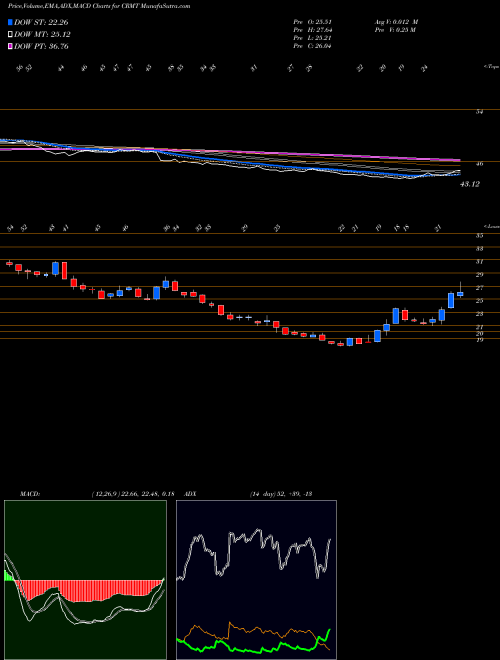The image size is (500, 660).
Task: Click the Avg V: 0.012 M volume text
Action: 396,22
